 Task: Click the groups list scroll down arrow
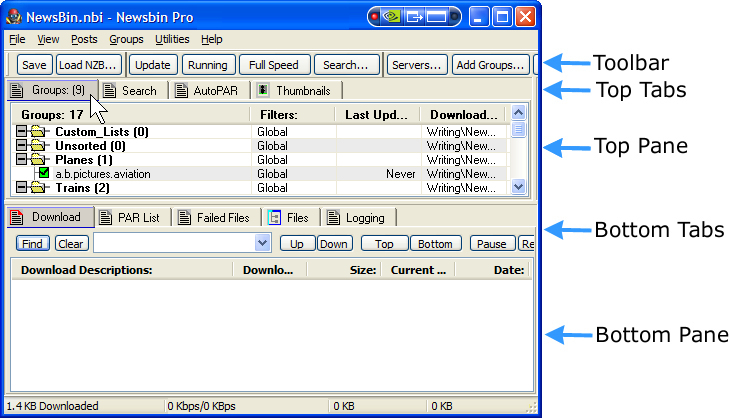click(518, 187)
